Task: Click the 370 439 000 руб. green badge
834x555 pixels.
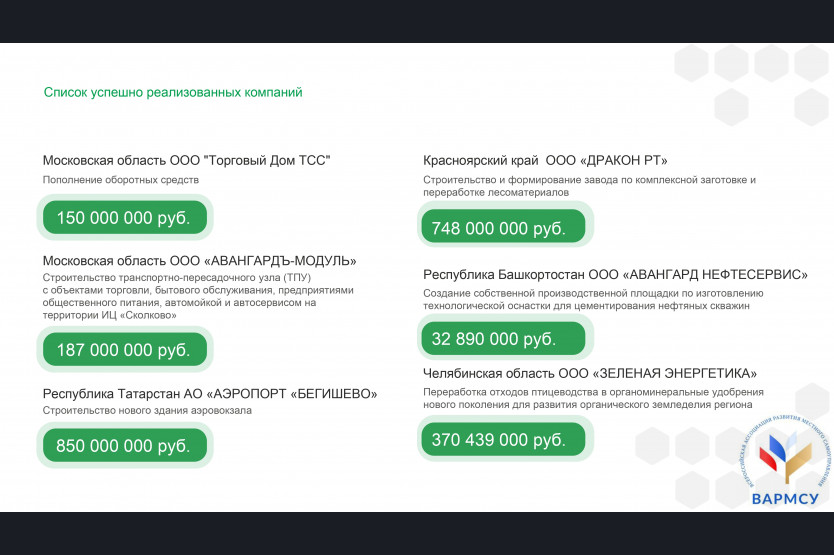Action: point(503,440)
